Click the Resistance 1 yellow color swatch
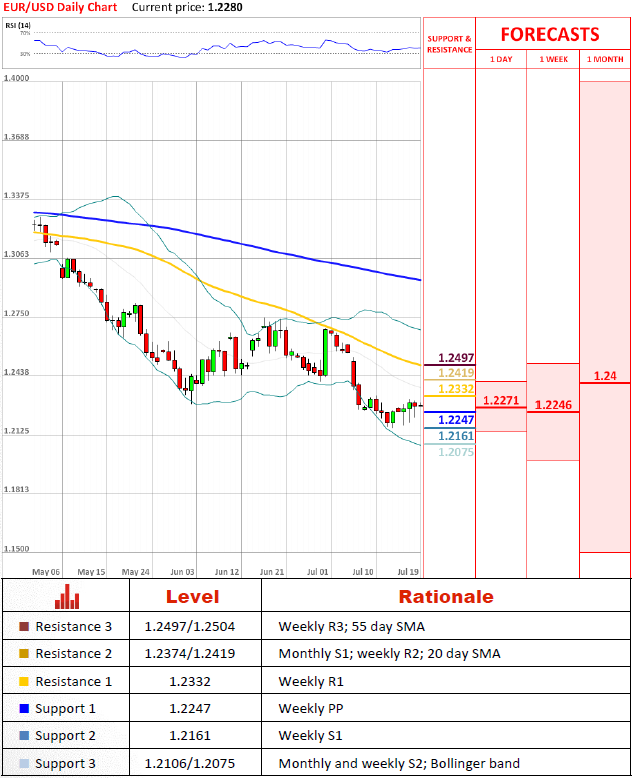633x778 pixels. point(24,681)
